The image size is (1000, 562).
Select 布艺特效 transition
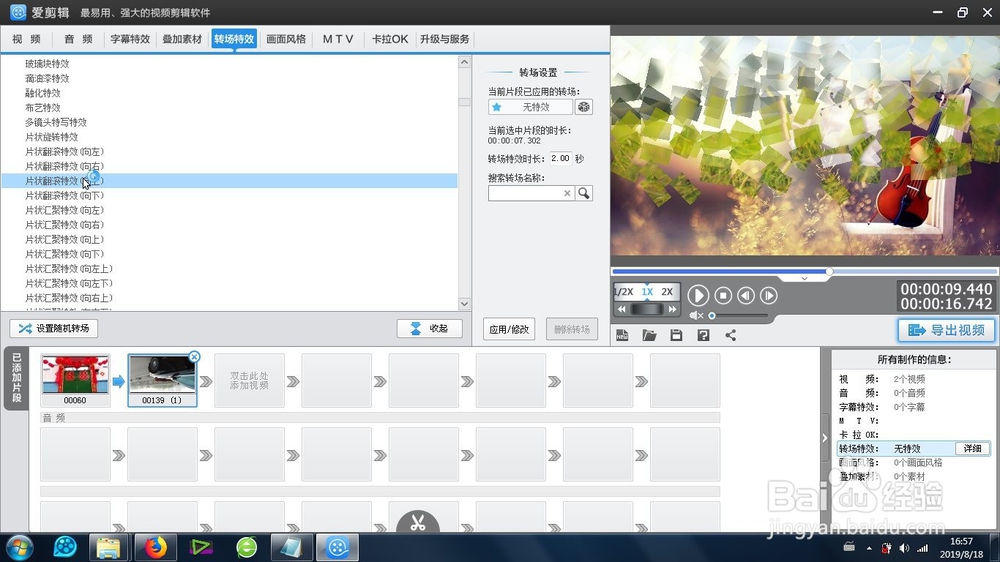click(x=43, y=108)
